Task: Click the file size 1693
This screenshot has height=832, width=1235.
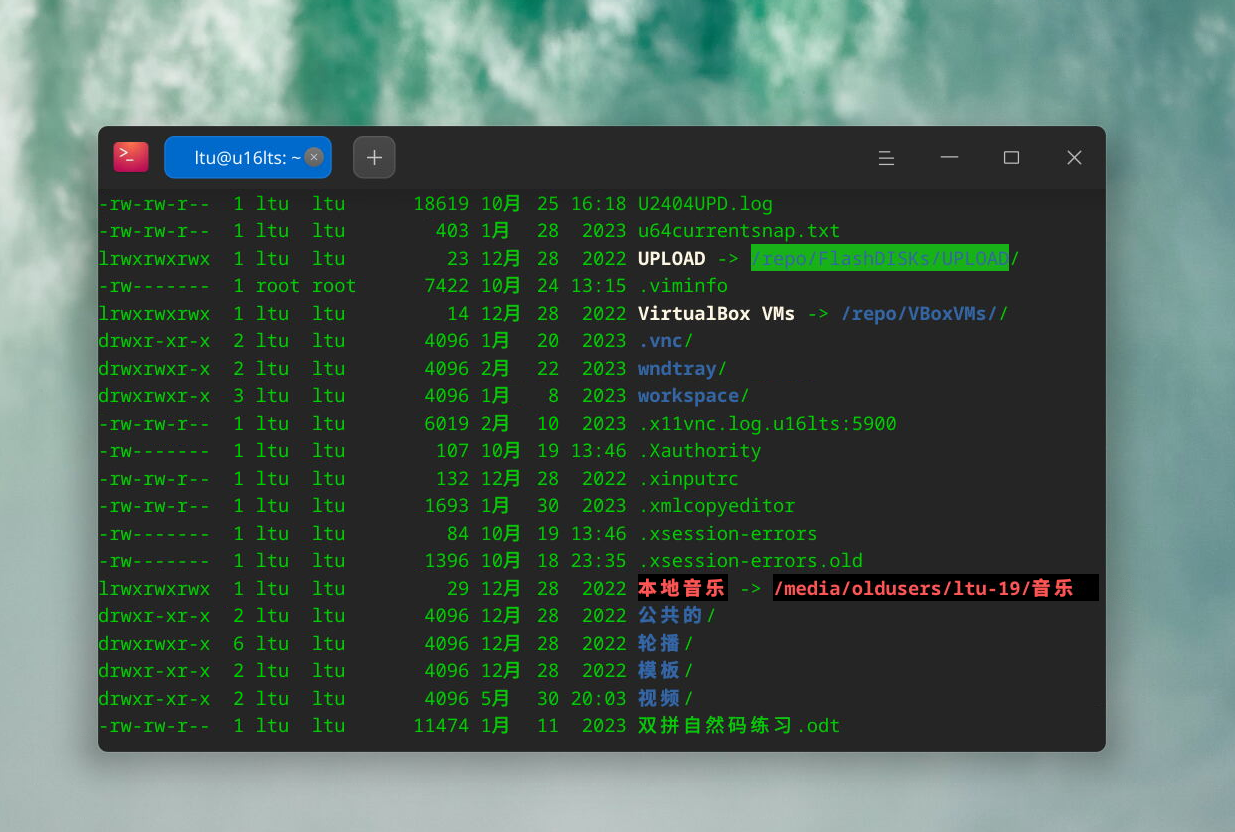Action: pyautogui.click(x=447, y=506)
